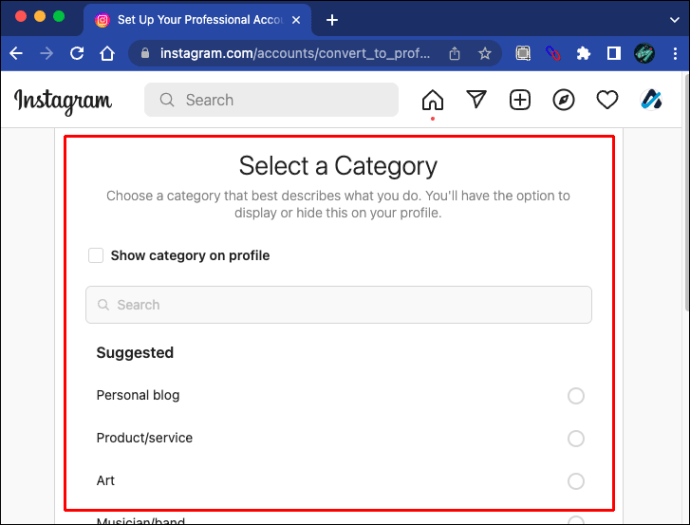Bookmark this page with star icon
690x525 pixels.
485,54
